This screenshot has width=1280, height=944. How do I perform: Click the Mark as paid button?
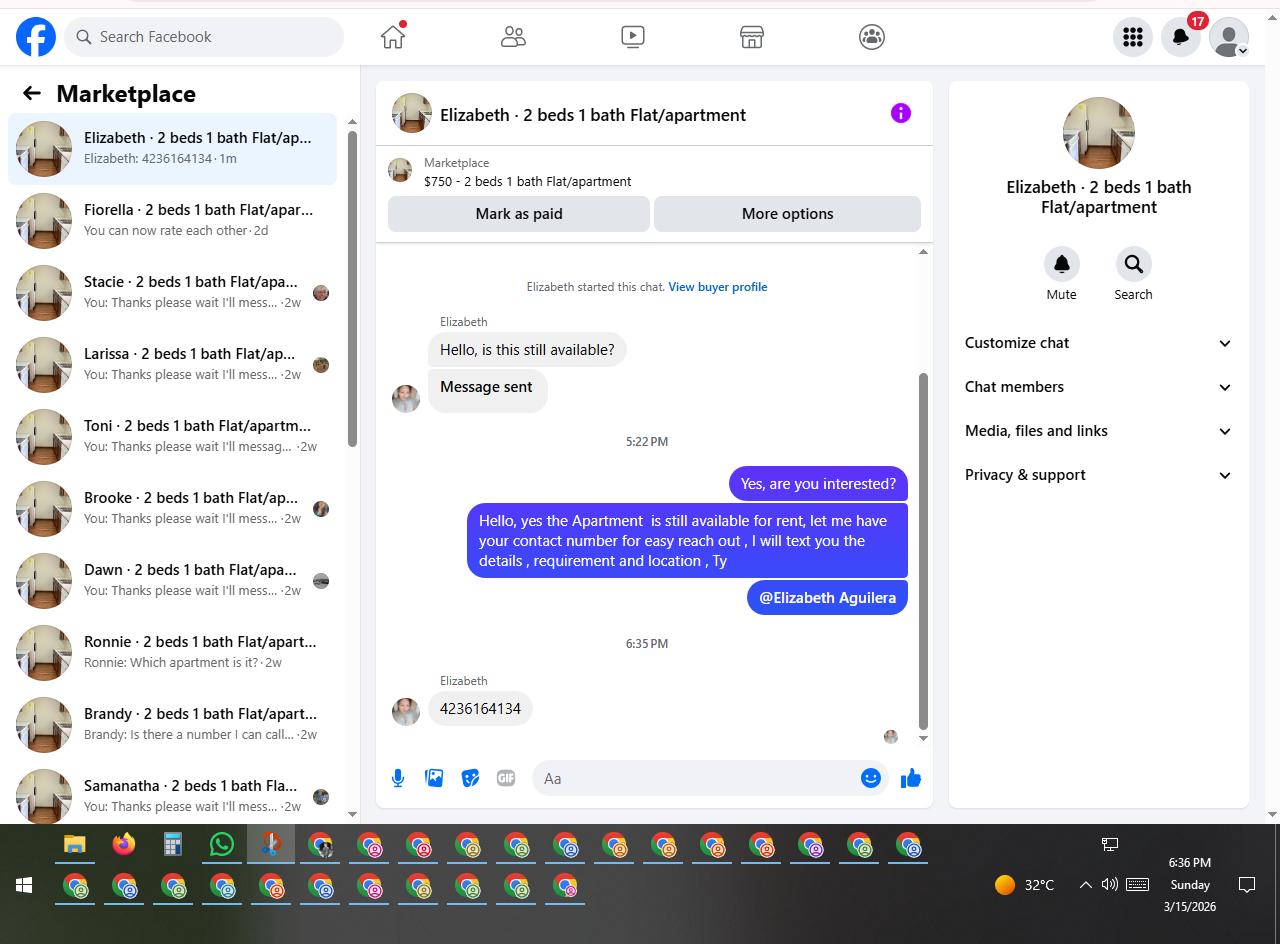(519, 214)
